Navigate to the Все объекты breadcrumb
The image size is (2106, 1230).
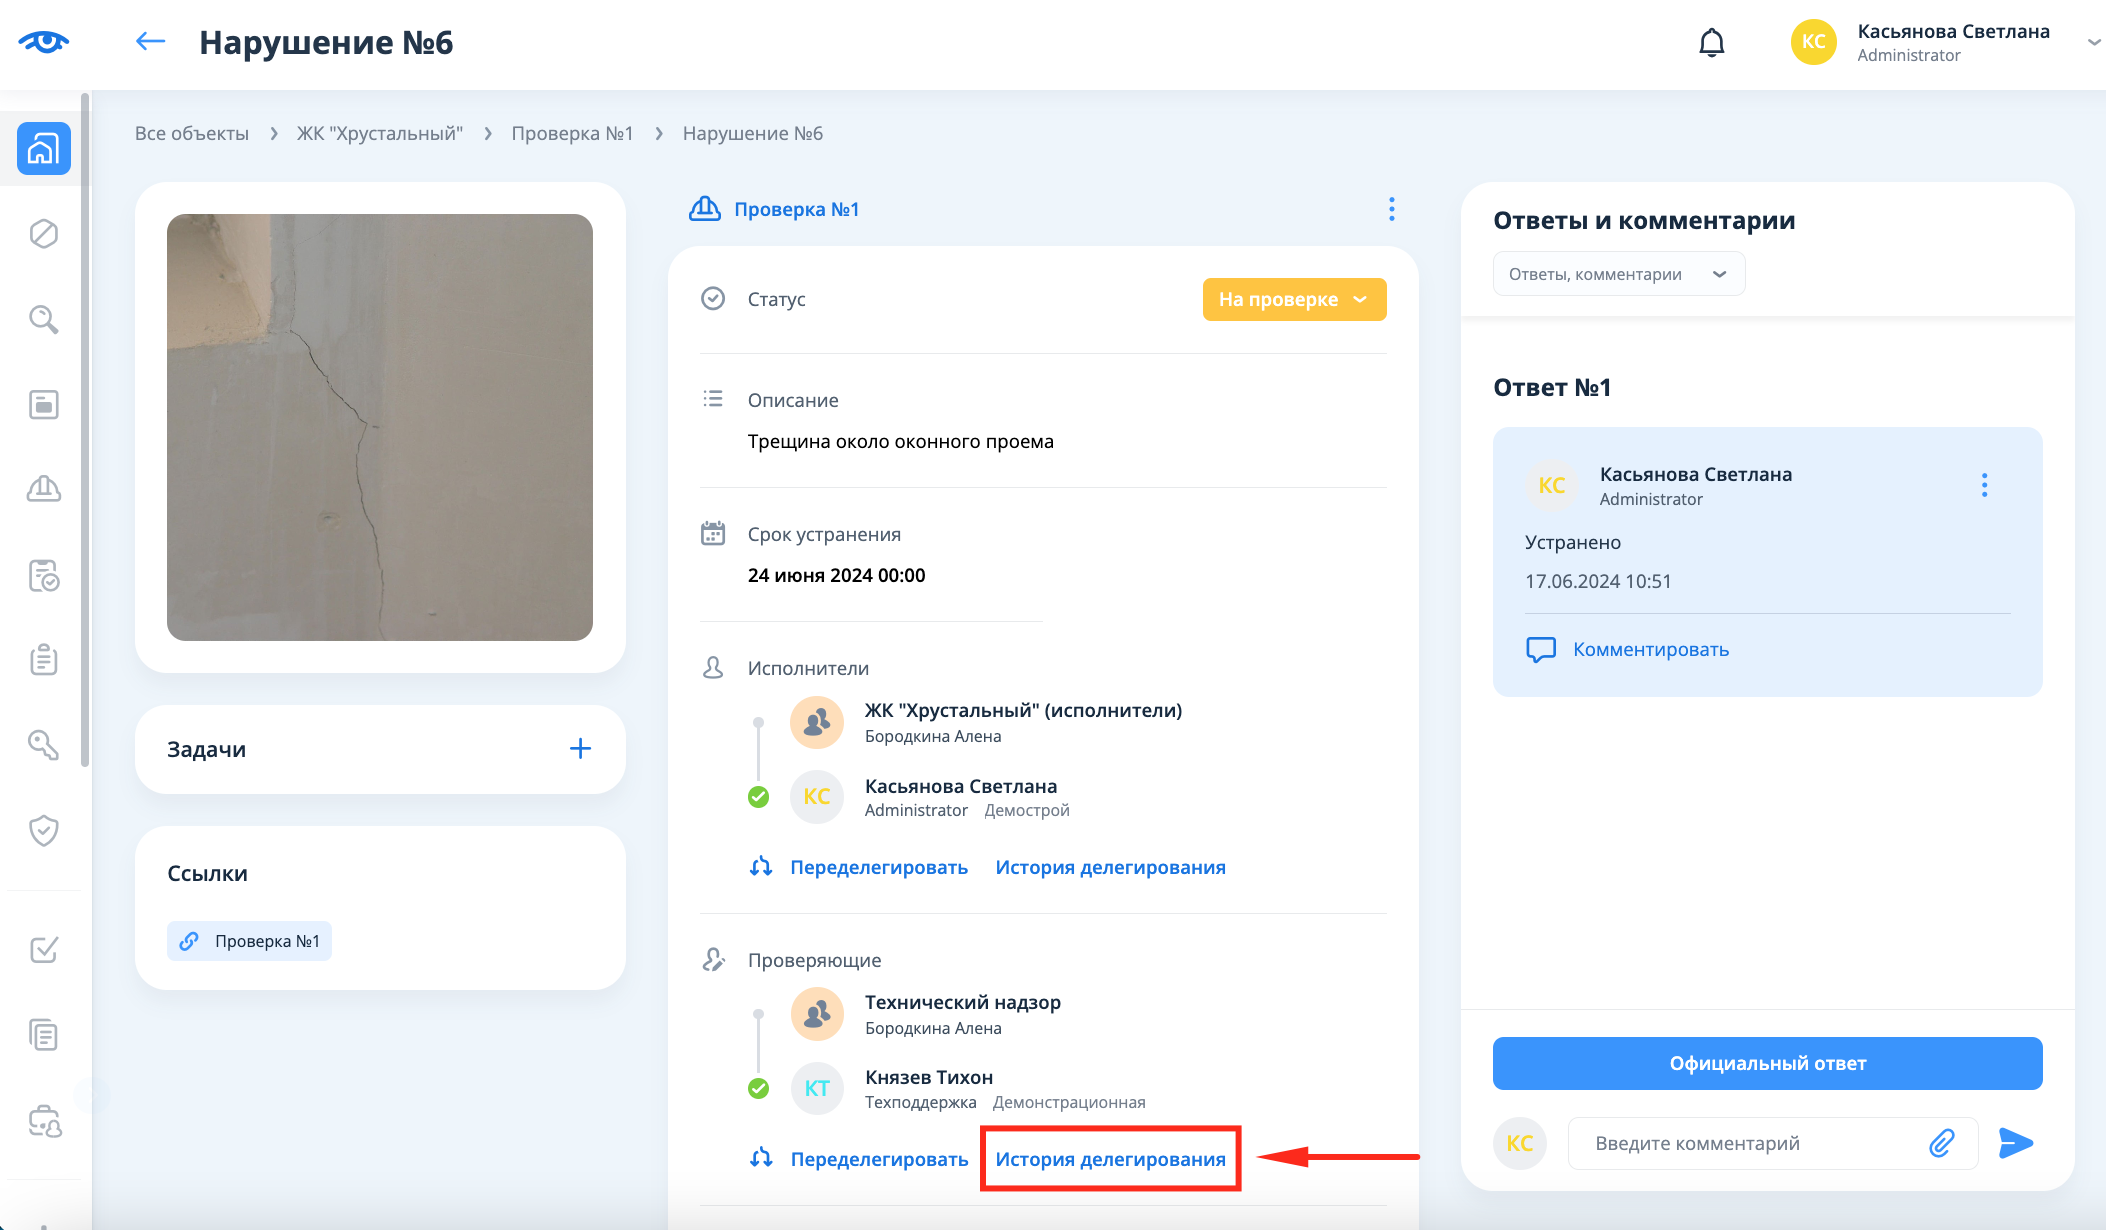coord(192,134)
